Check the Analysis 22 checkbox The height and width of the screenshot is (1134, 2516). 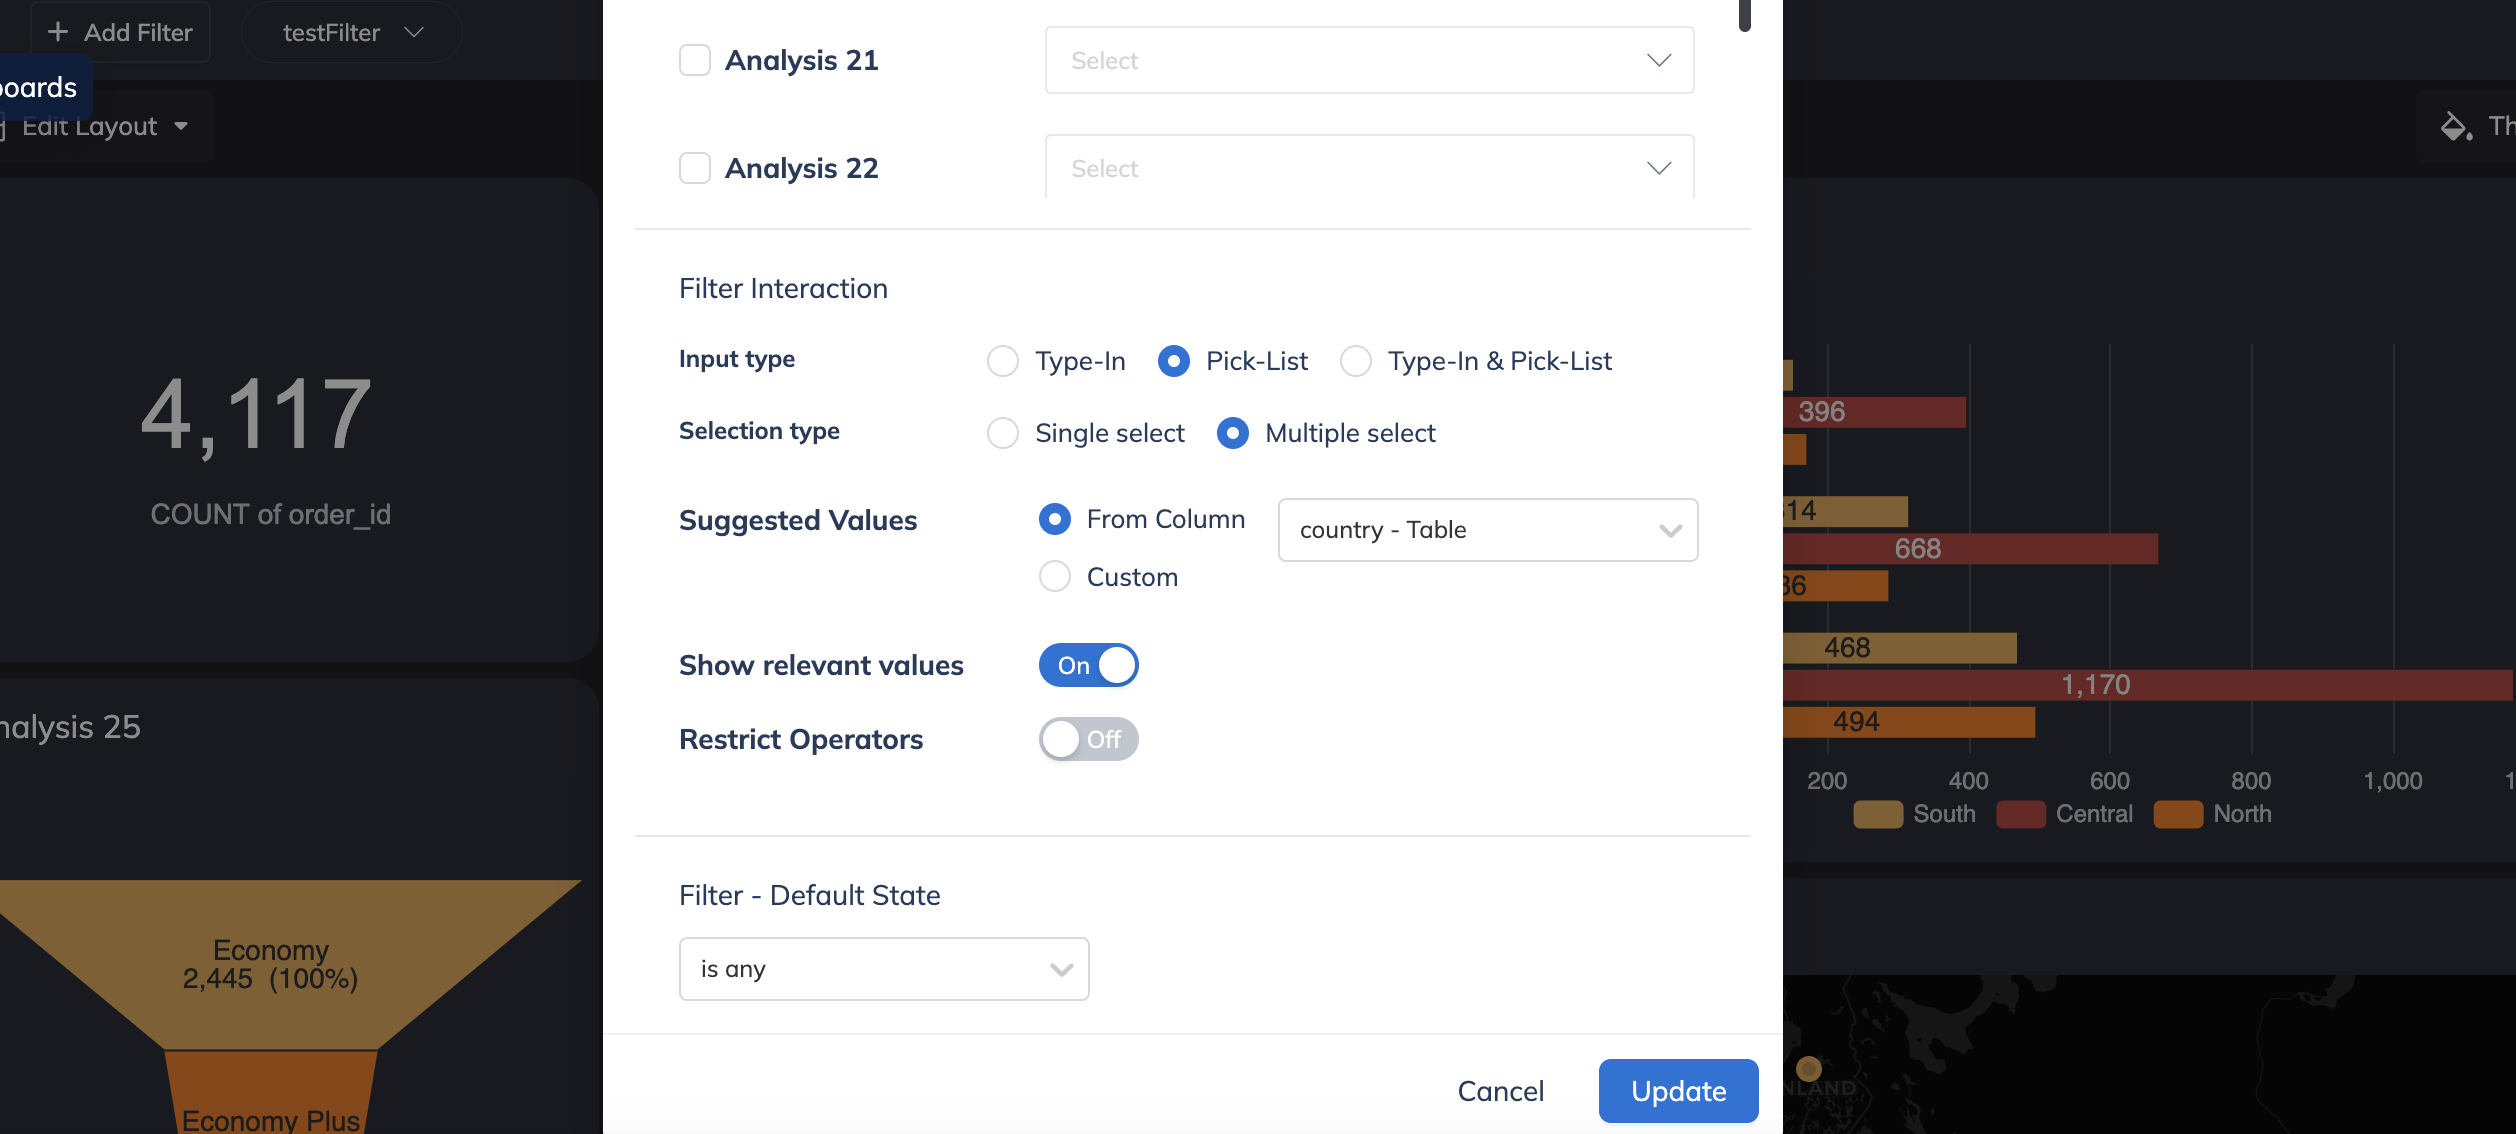coord(695,168)
